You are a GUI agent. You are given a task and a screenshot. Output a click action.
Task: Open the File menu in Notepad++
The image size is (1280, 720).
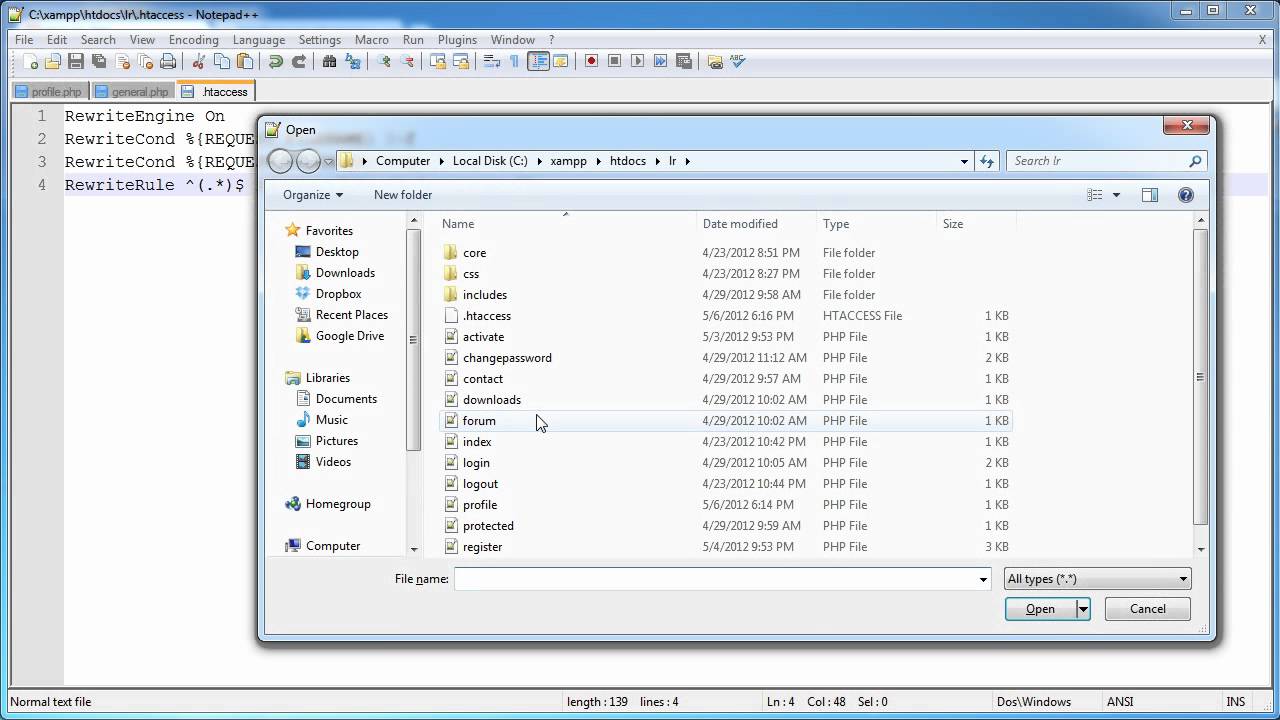24,40
